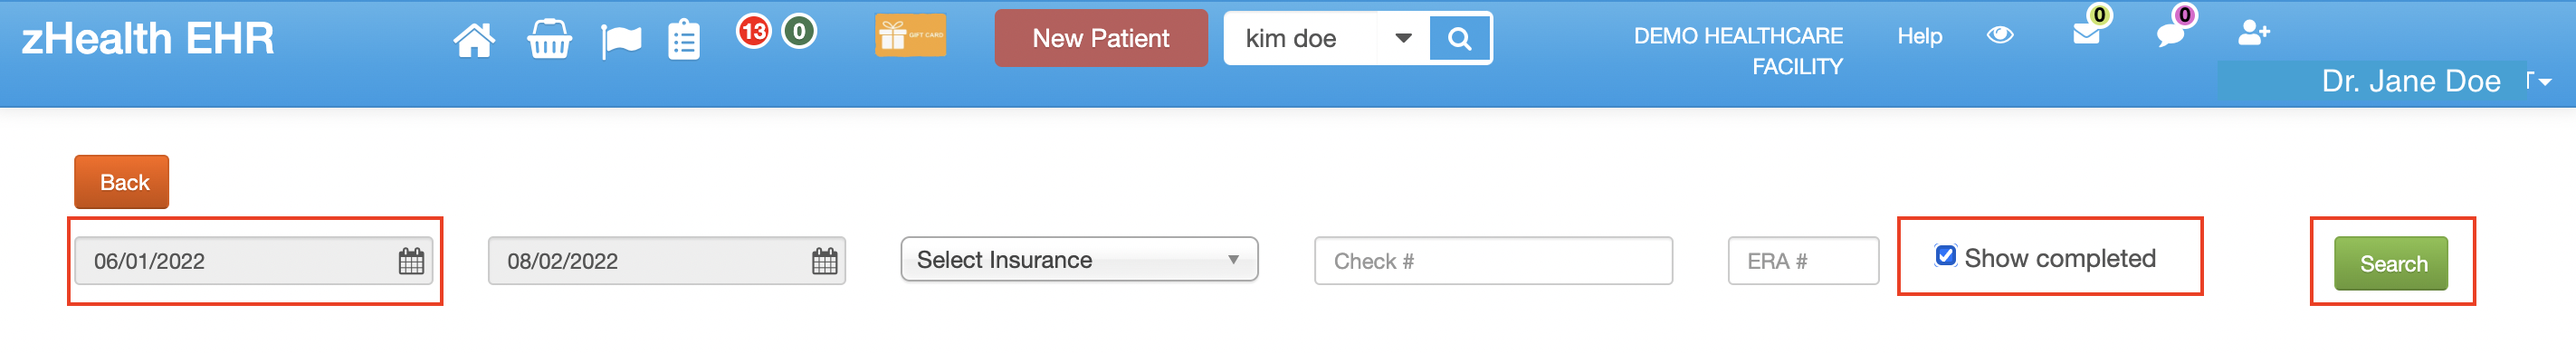Click the zHealth EHR logo
This screenshot has height=353, width=2576.
[x=147, y=39]
